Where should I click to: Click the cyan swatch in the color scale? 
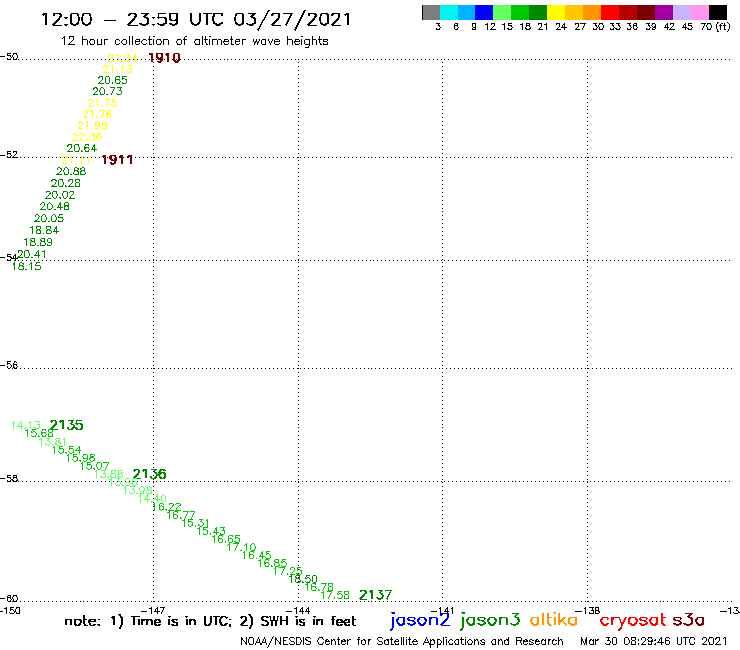(x=449, y=13)
